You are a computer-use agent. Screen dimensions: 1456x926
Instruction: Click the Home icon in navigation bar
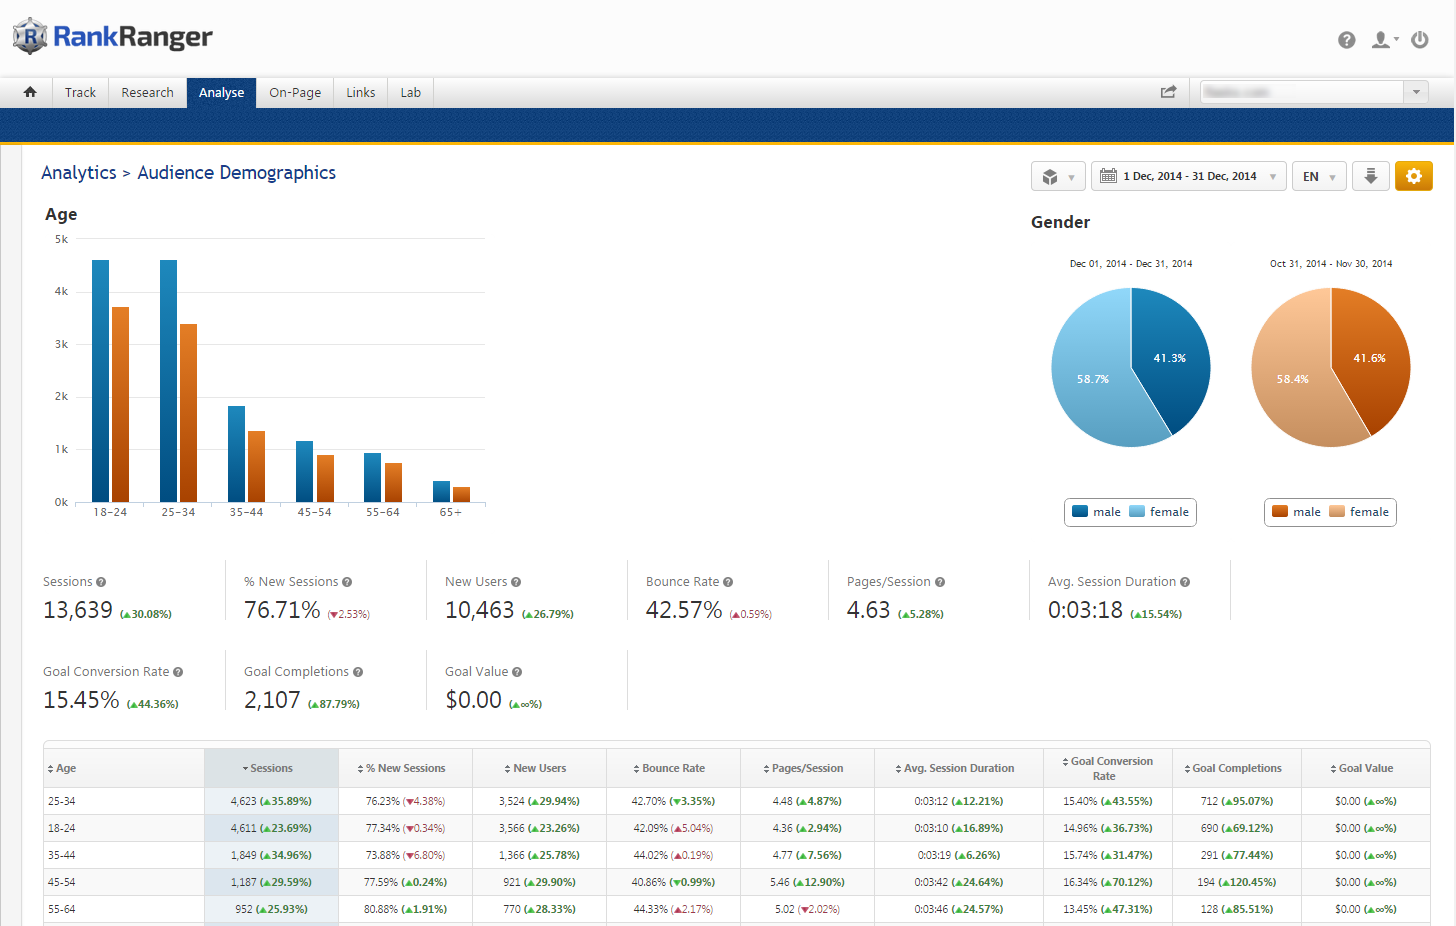click(30, 92)
